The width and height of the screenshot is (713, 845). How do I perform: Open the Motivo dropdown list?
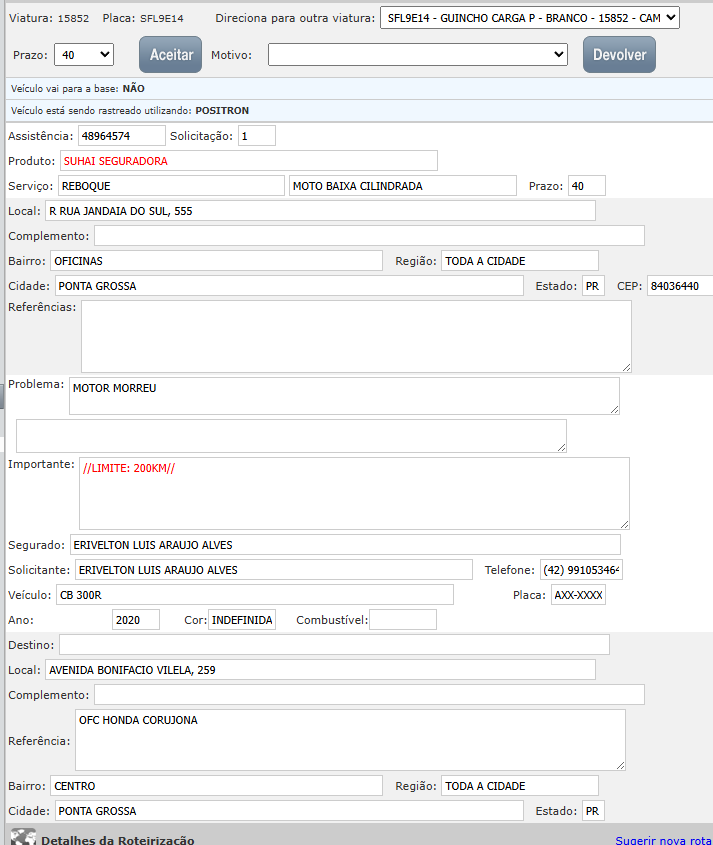(417, 55)
